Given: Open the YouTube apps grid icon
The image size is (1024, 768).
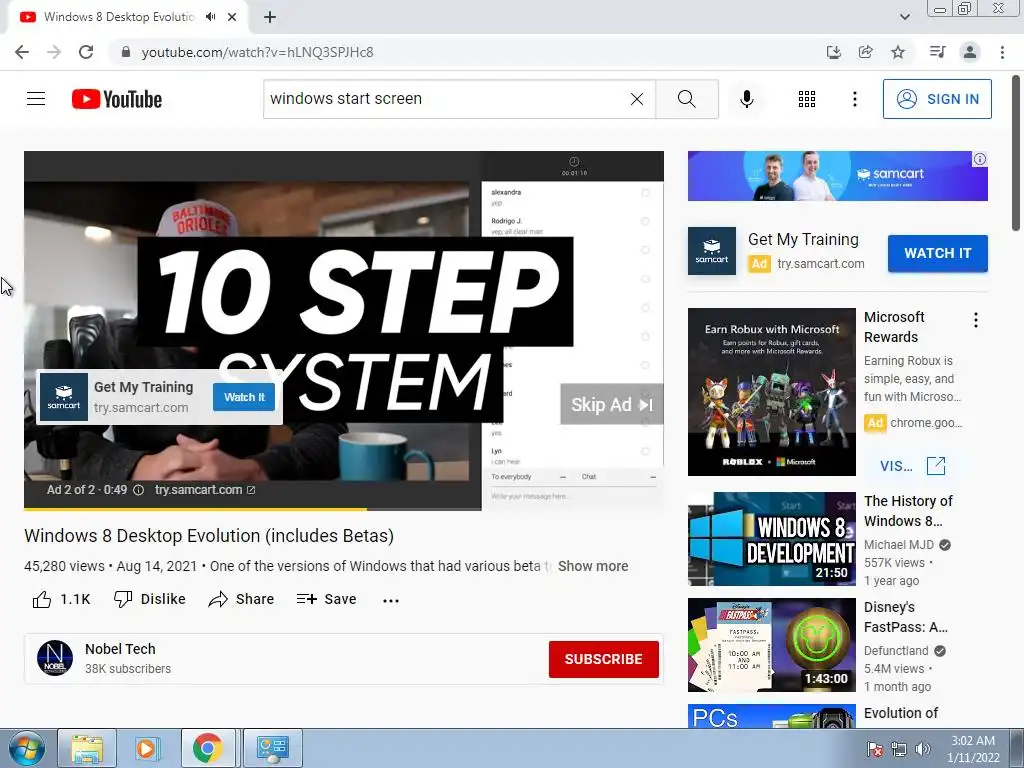Looking at the screenshot, I should point(807,99).
